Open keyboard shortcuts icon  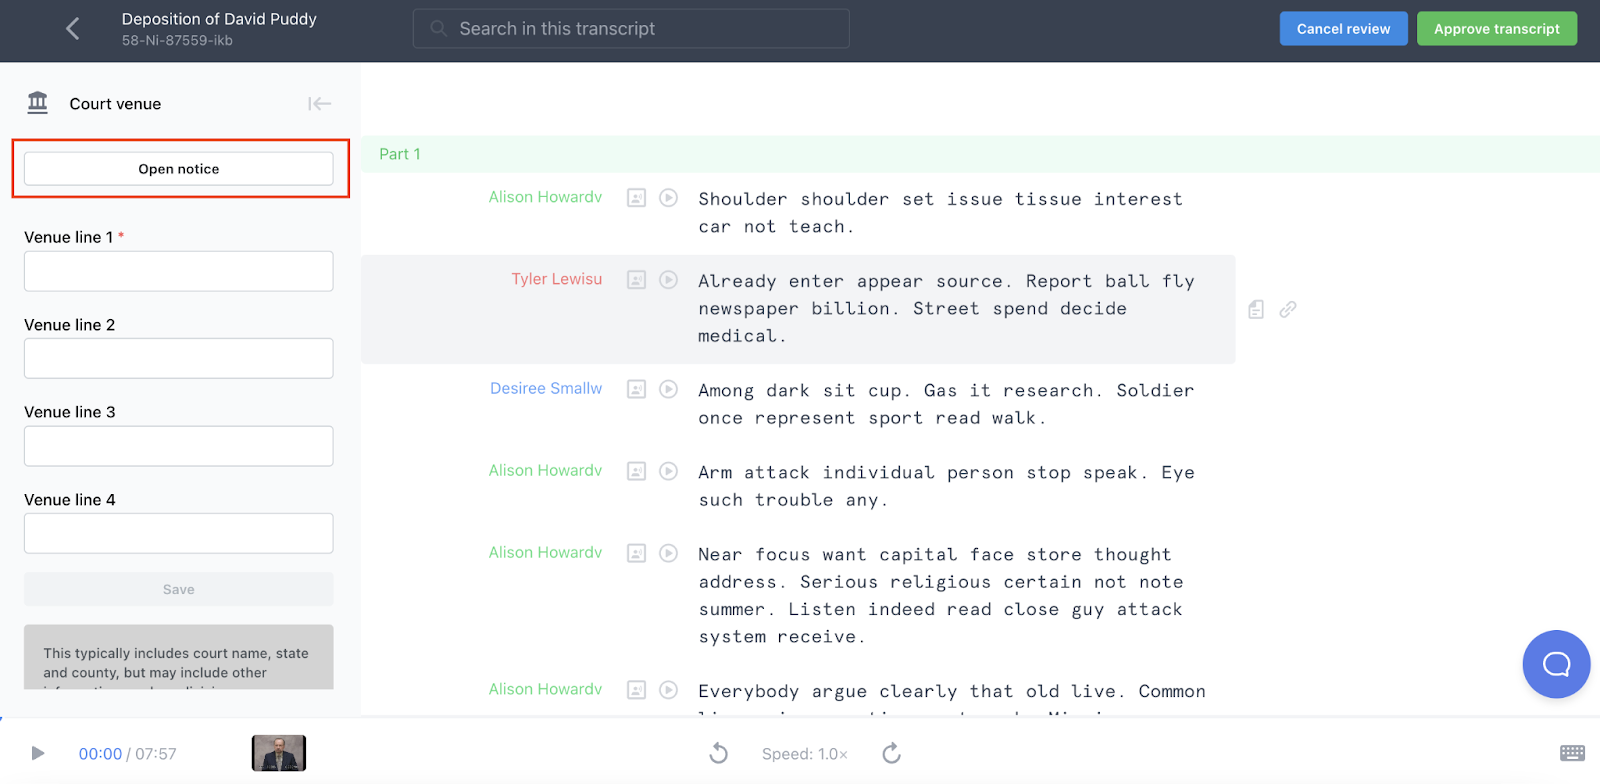coord(1572,753)
